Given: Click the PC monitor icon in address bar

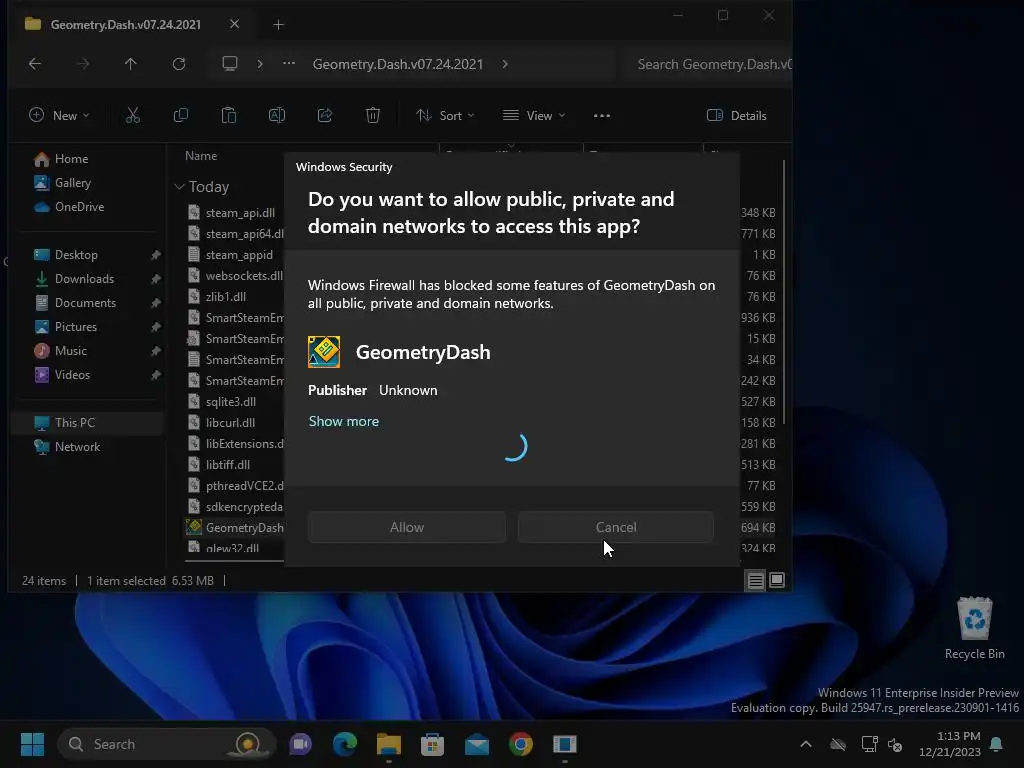Looking at the screenshot, I should tap(230, 63).
